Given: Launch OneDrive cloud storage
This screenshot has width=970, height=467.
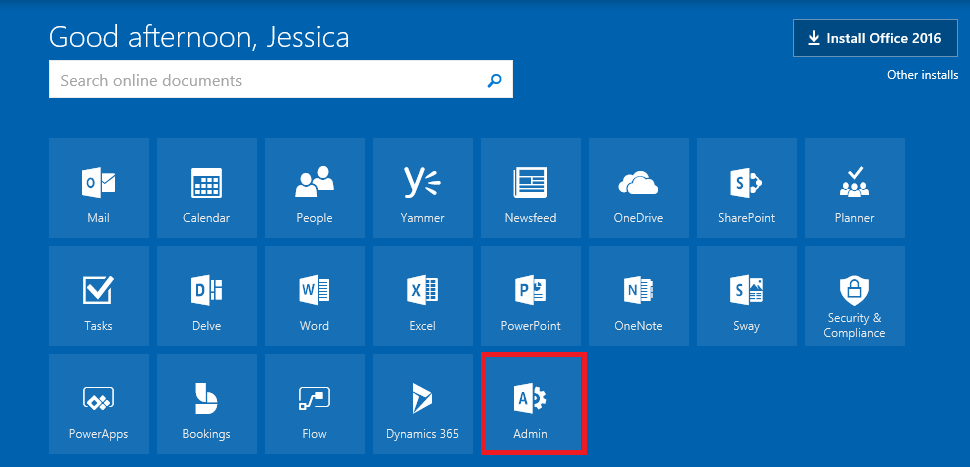Looking at the screenshot, I should pyautogui.click(x=638, y=188).
